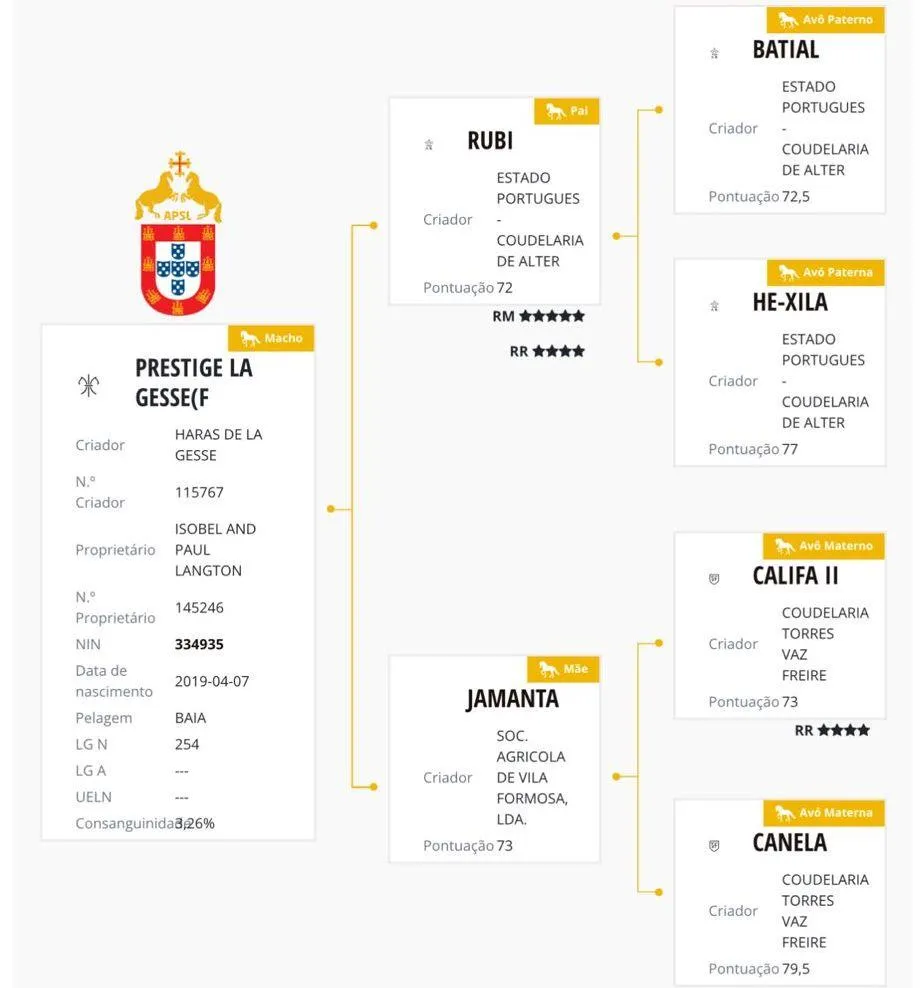Click the APSL coat of arms logo
The image size is (920, 988).
[x=178, y=234]
